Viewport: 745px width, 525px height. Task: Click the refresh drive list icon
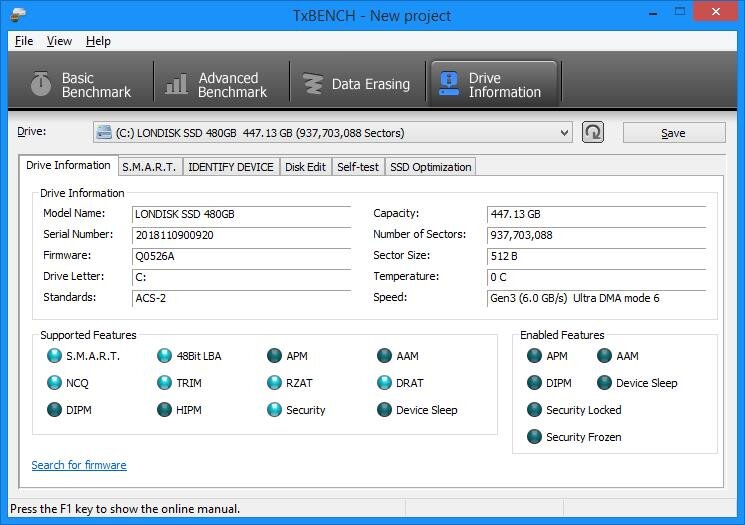[592, 132]
